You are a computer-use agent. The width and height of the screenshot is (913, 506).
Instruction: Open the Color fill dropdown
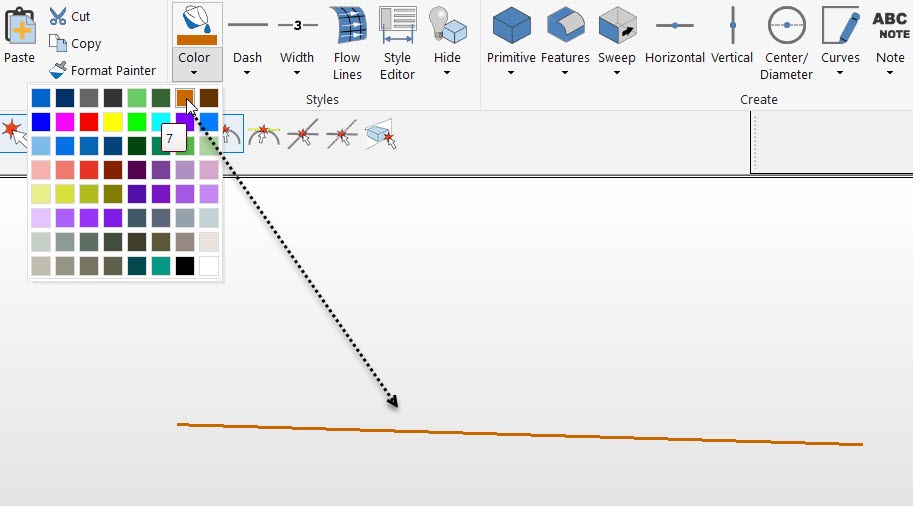click(194, 71)
